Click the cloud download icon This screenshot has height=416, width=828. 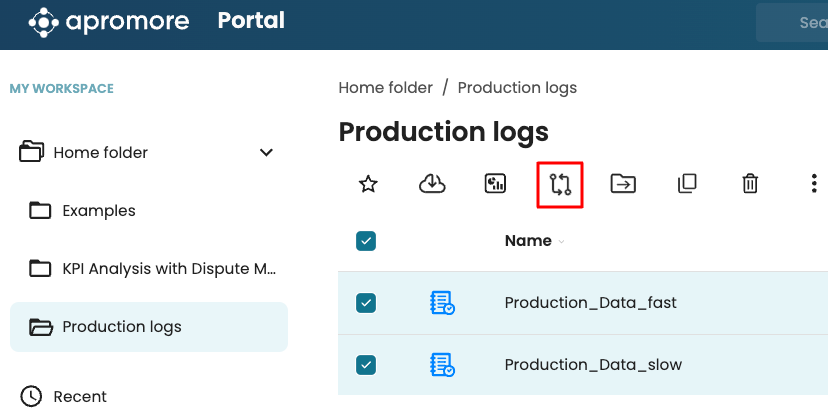432,184
